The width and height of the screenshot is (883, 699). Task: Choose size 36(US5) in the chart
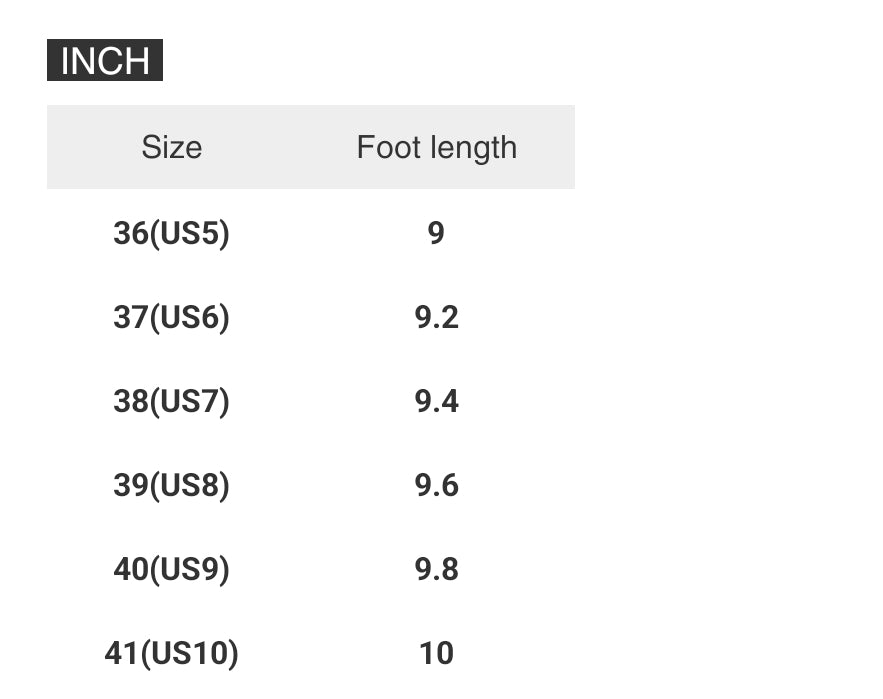[171, 233]
